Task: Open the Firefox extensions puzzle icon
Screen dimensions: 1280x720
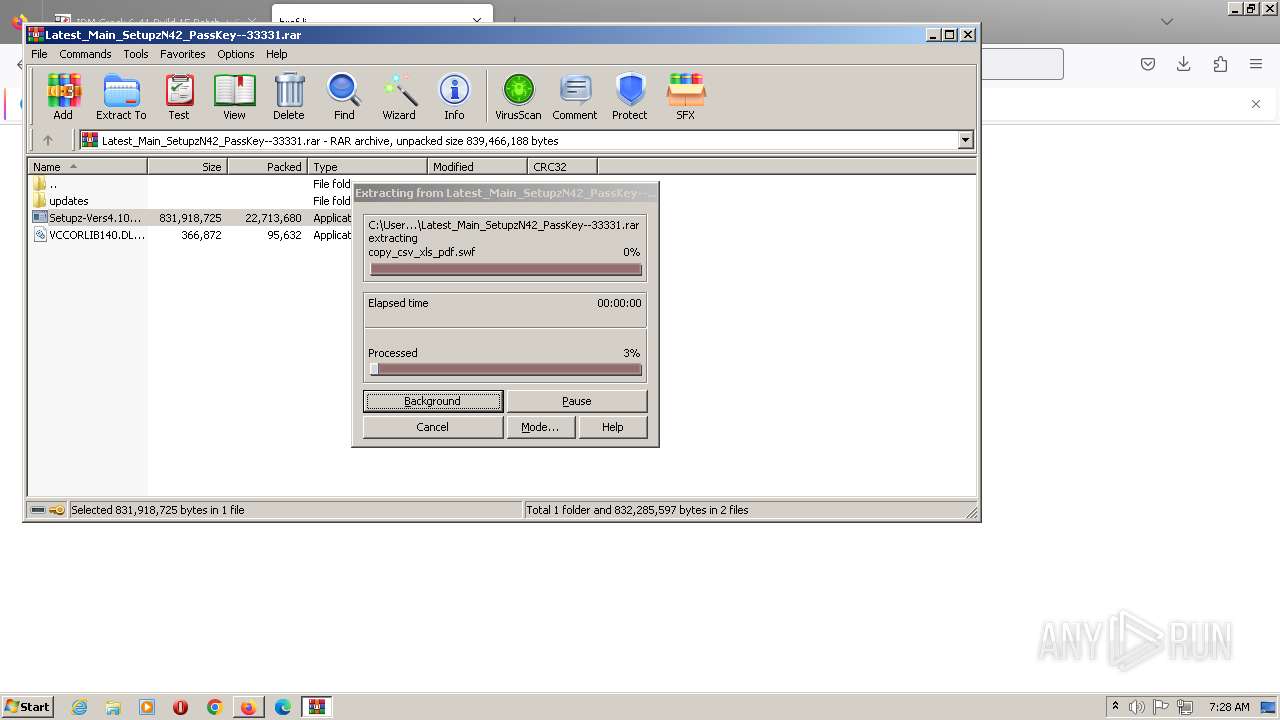Action: click(1220, 64)
